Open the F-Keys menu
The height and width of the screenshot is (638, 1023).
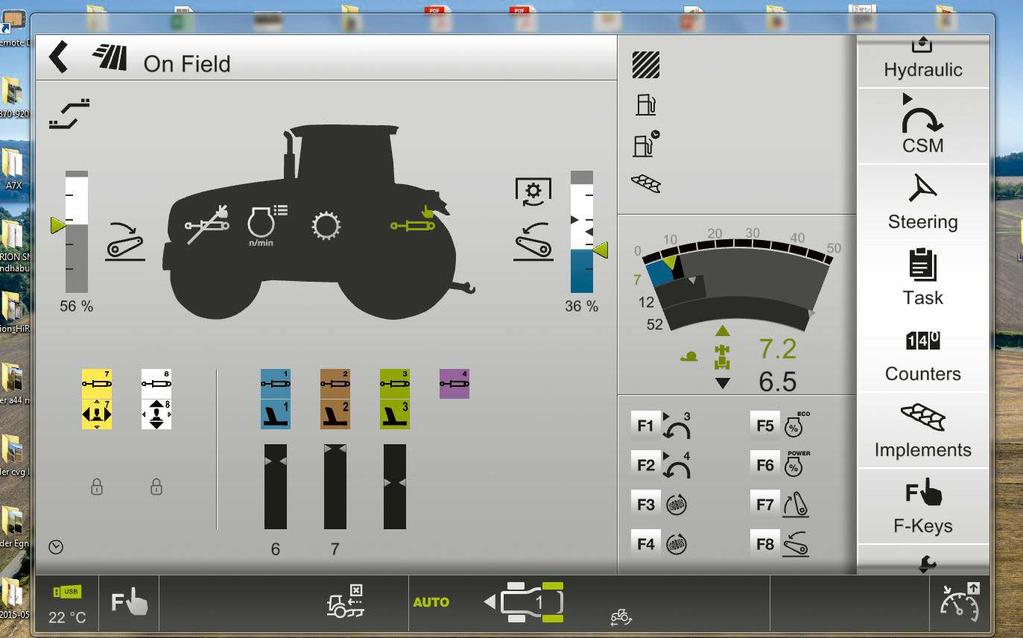coord(923,506)
